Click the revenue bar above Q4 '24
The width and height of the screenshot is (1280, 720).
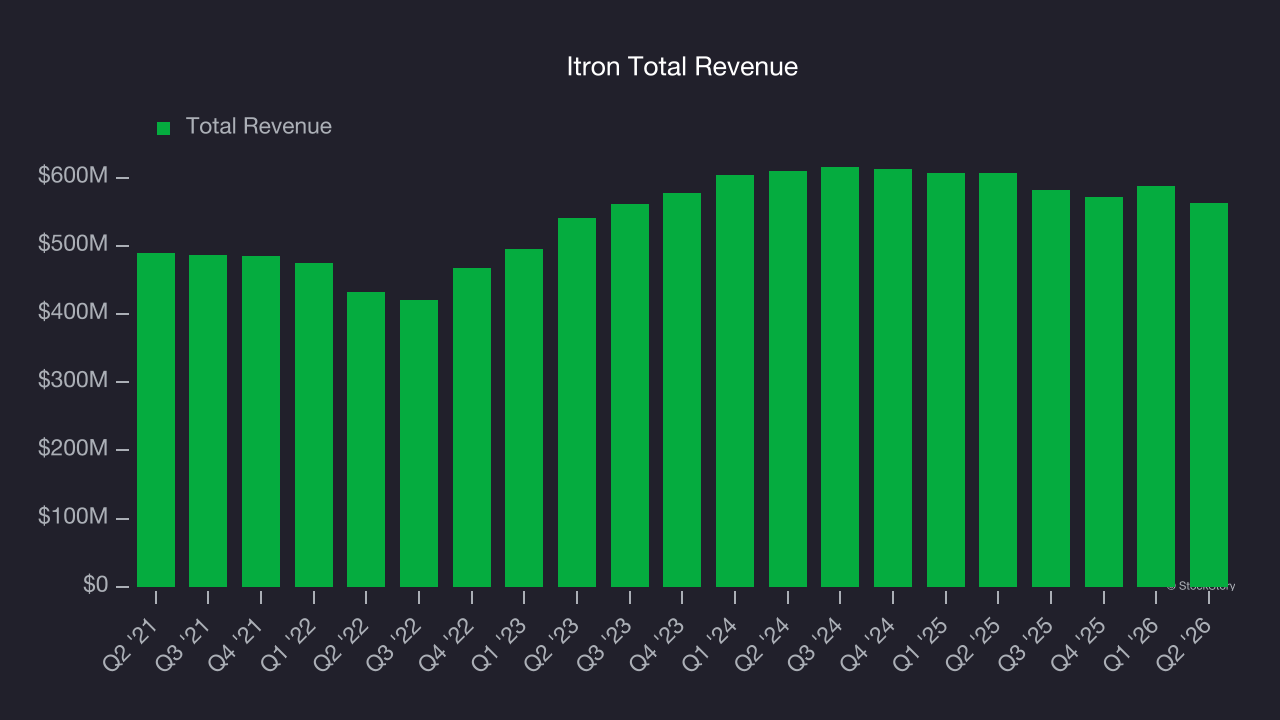(x=893, y=378)
